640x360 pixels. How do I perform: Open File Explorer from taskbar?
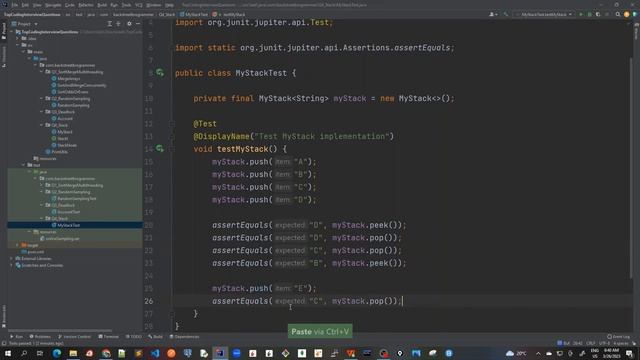coord(73,353)
